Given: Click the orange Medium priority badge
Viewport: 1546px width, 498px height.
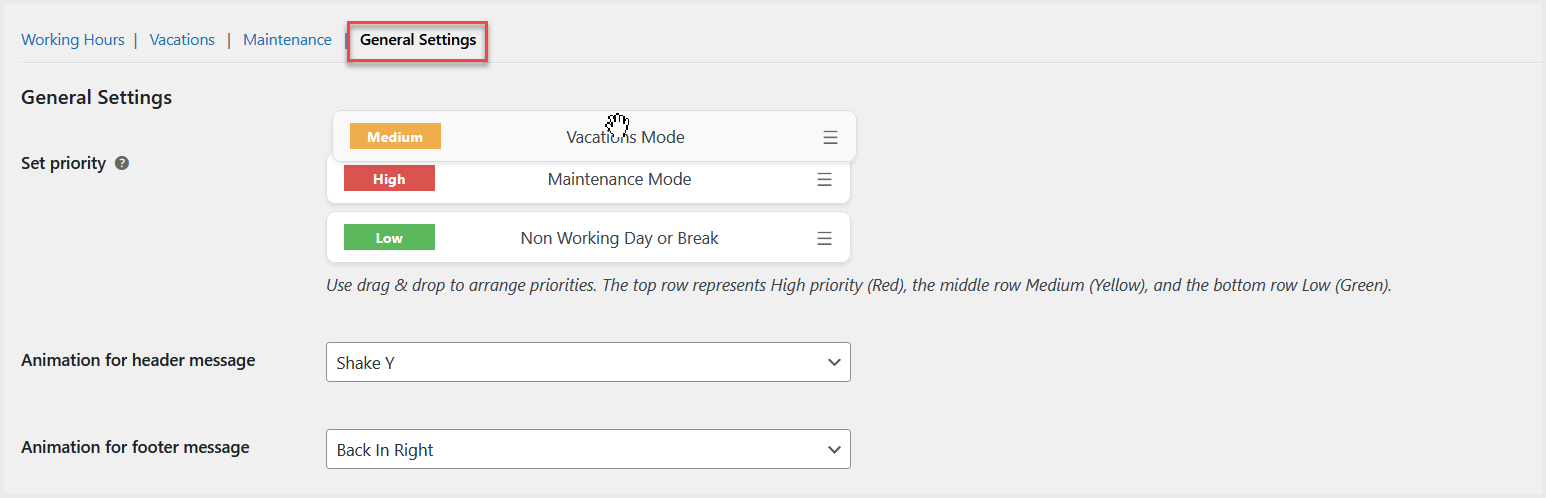Looking at the screenshot, I should pyautogui.click(x=395, y=137).
